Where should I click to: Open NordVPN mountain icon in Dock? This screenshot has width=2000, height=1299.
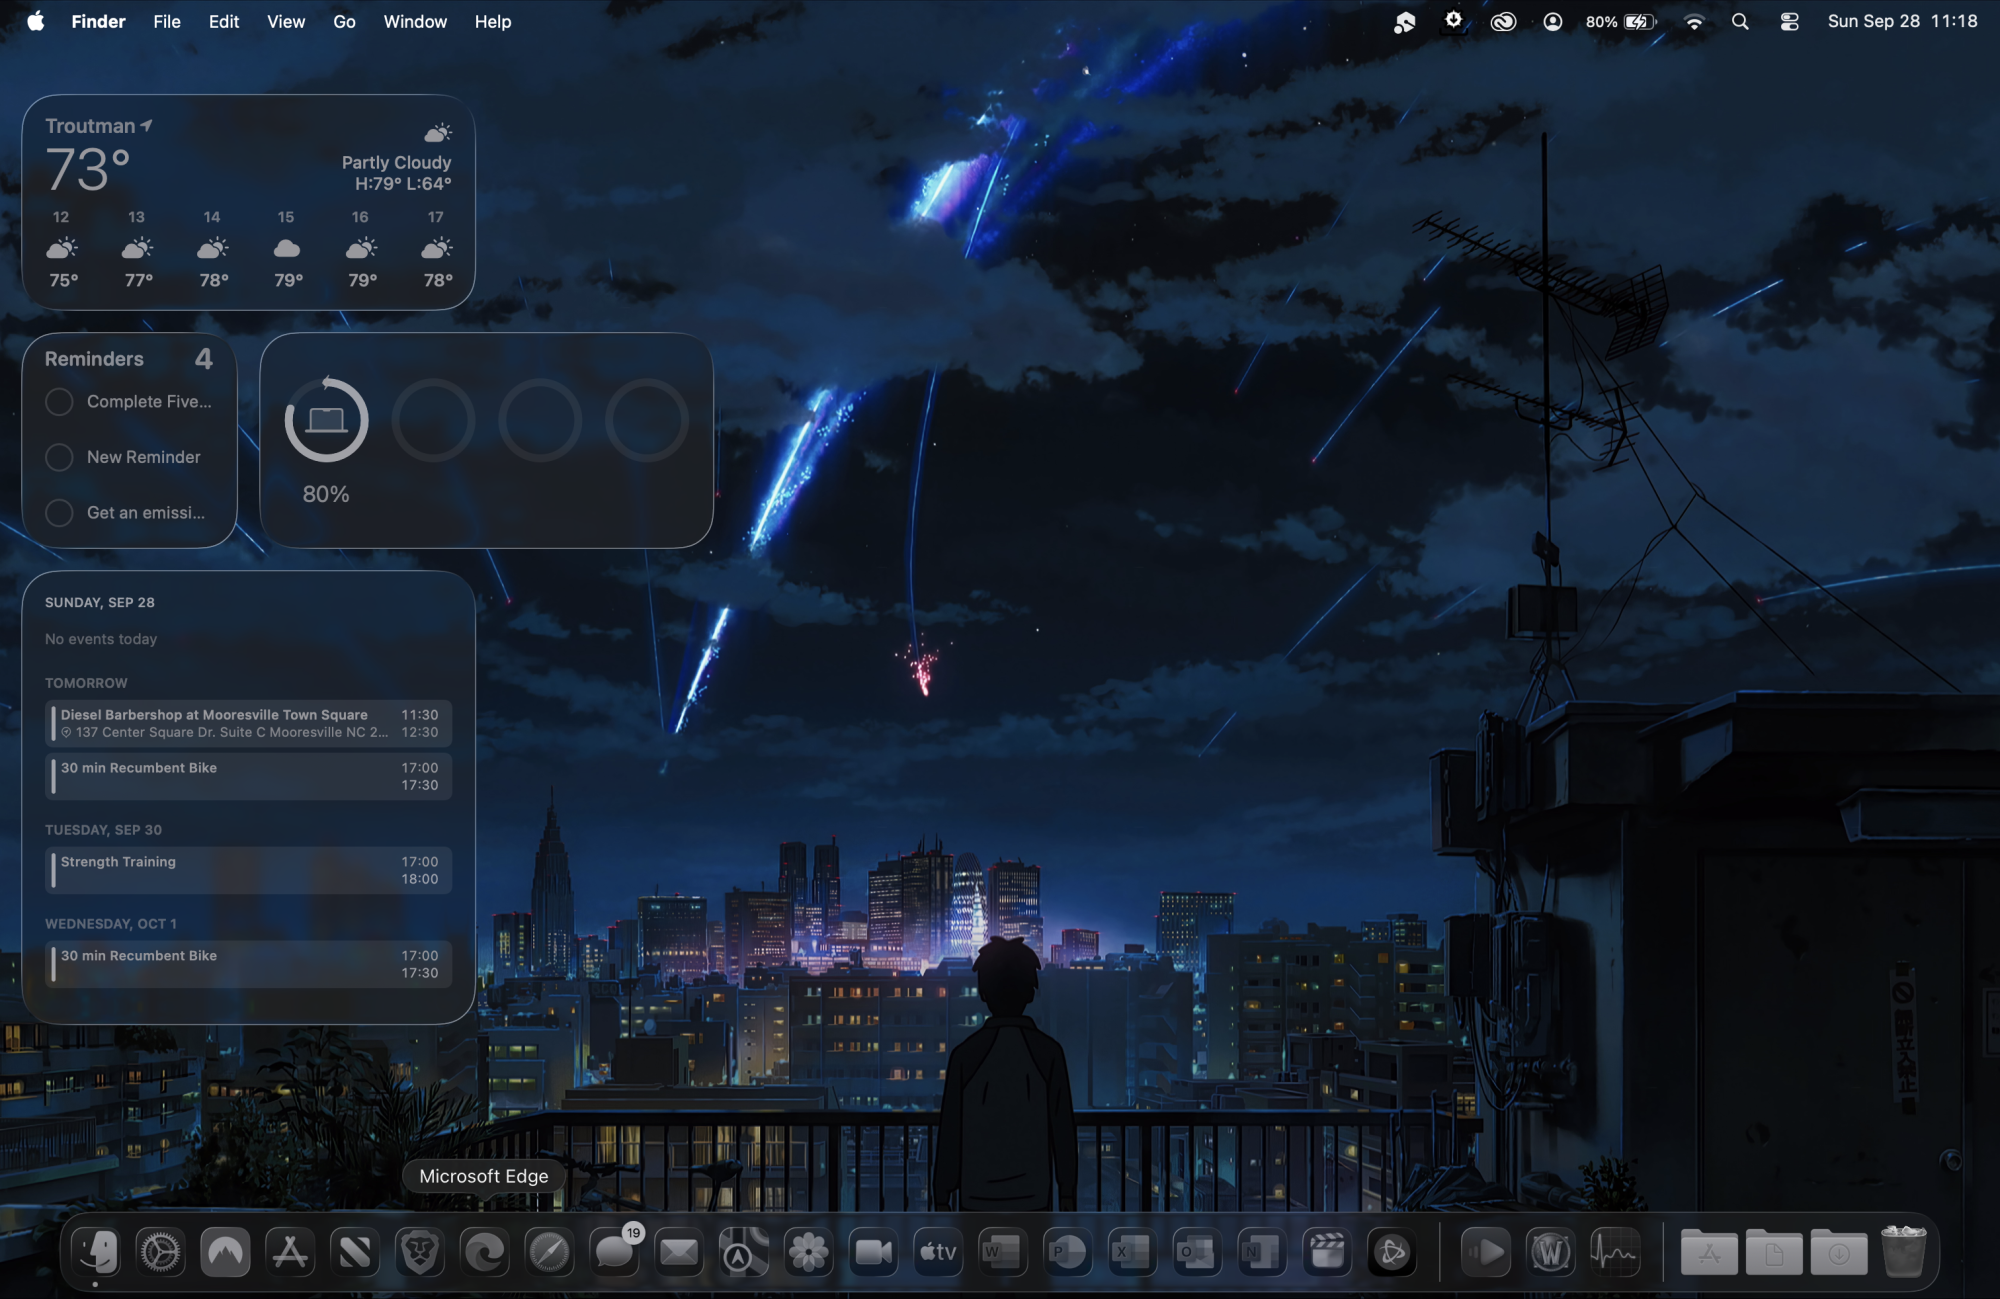click(x=225, y=1252)
